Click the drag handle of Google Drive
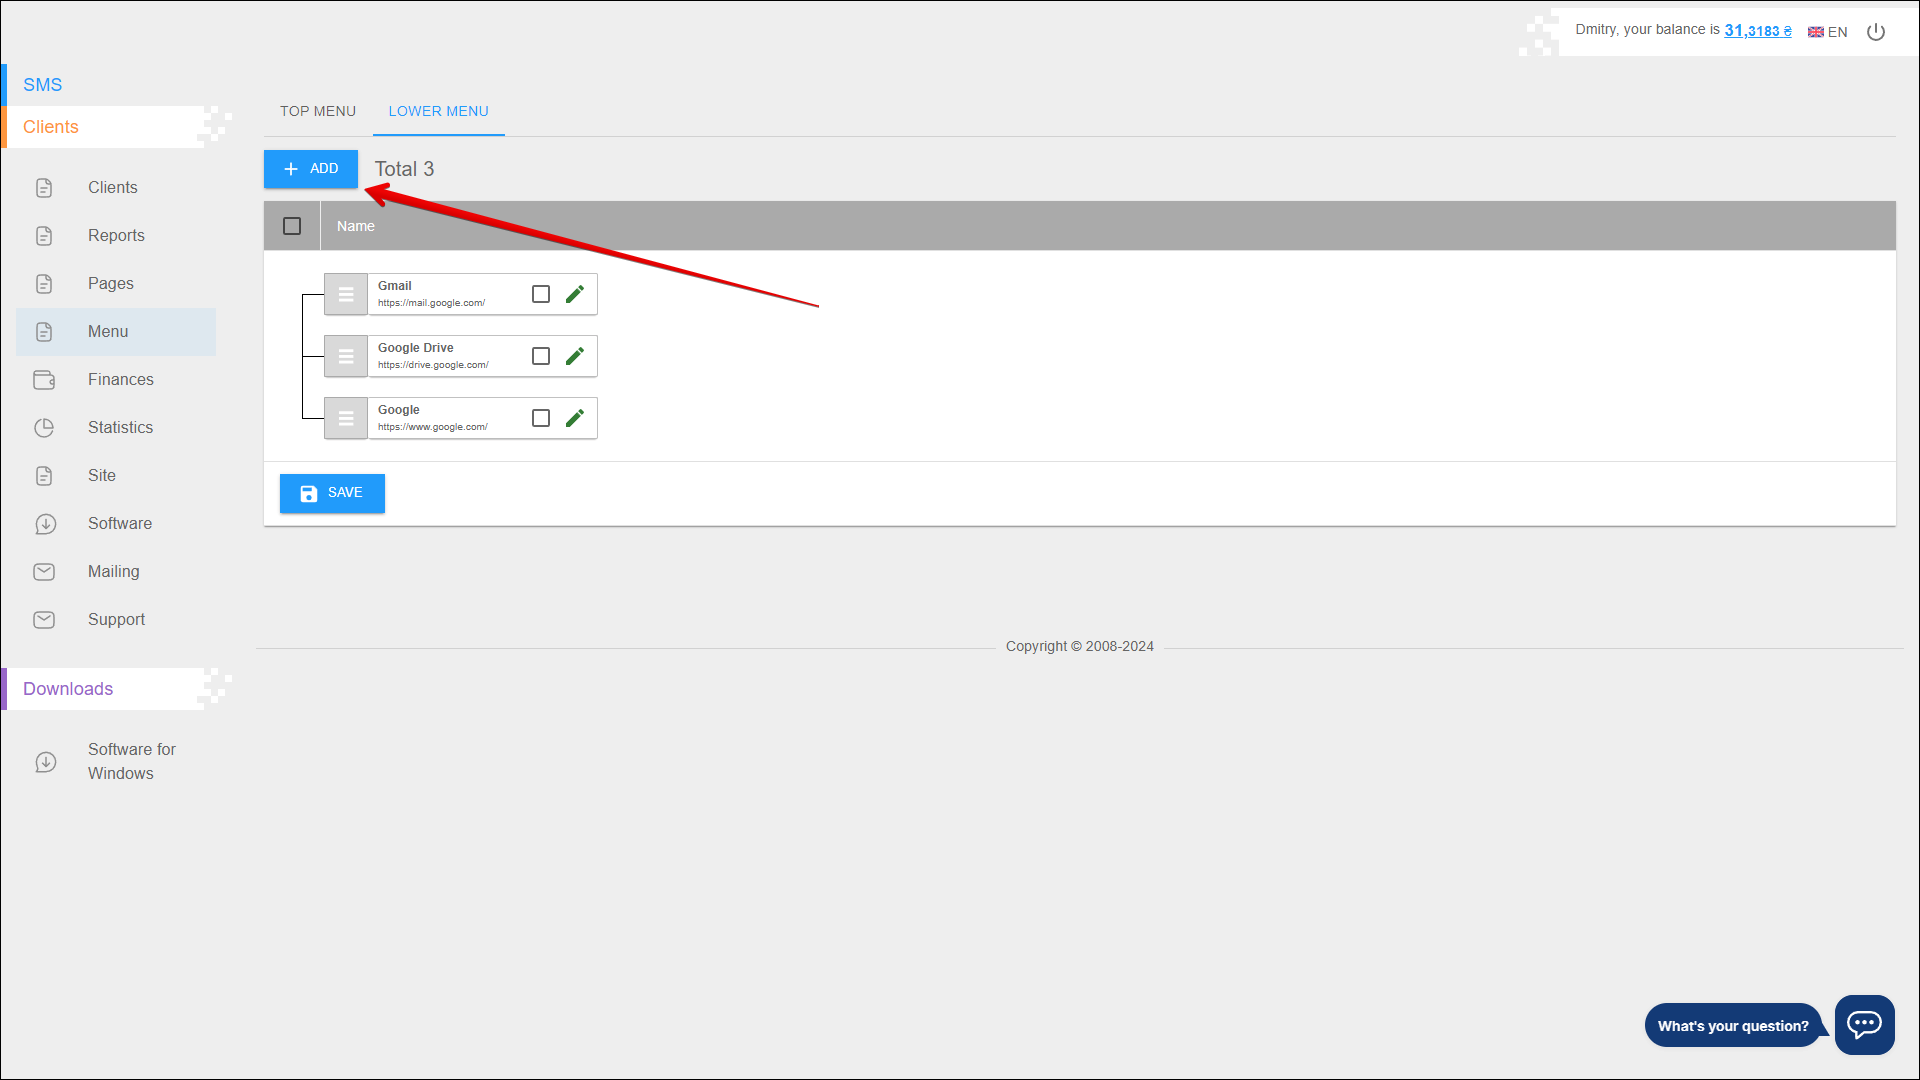The image size is (1920, 1080). [346, 356]
